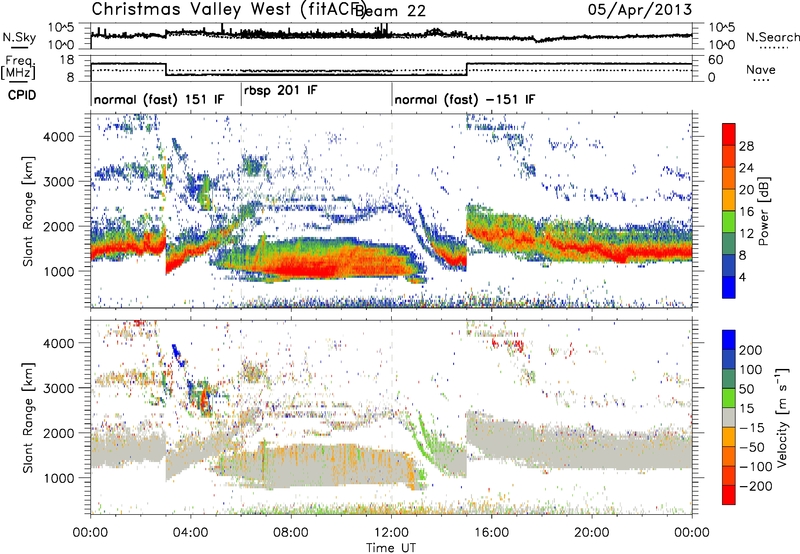
Task: Click '1000' range tick on velocity panel
Action: 58,478
